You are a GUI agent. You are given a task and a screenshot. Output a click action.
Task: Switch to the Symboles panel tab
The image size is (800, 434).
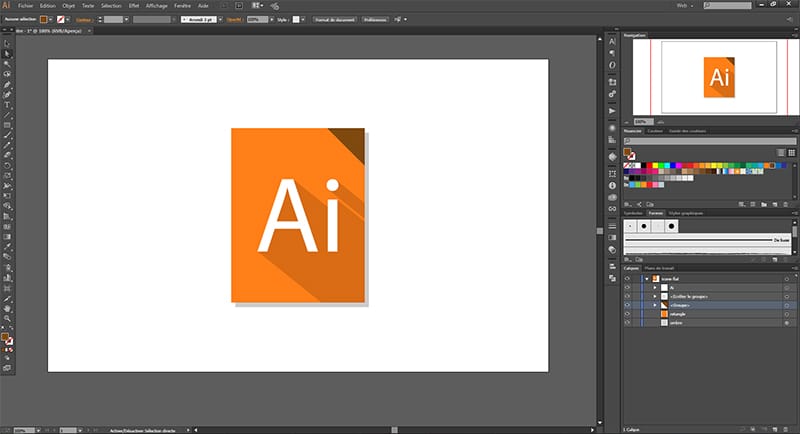[x=633, y=213]
